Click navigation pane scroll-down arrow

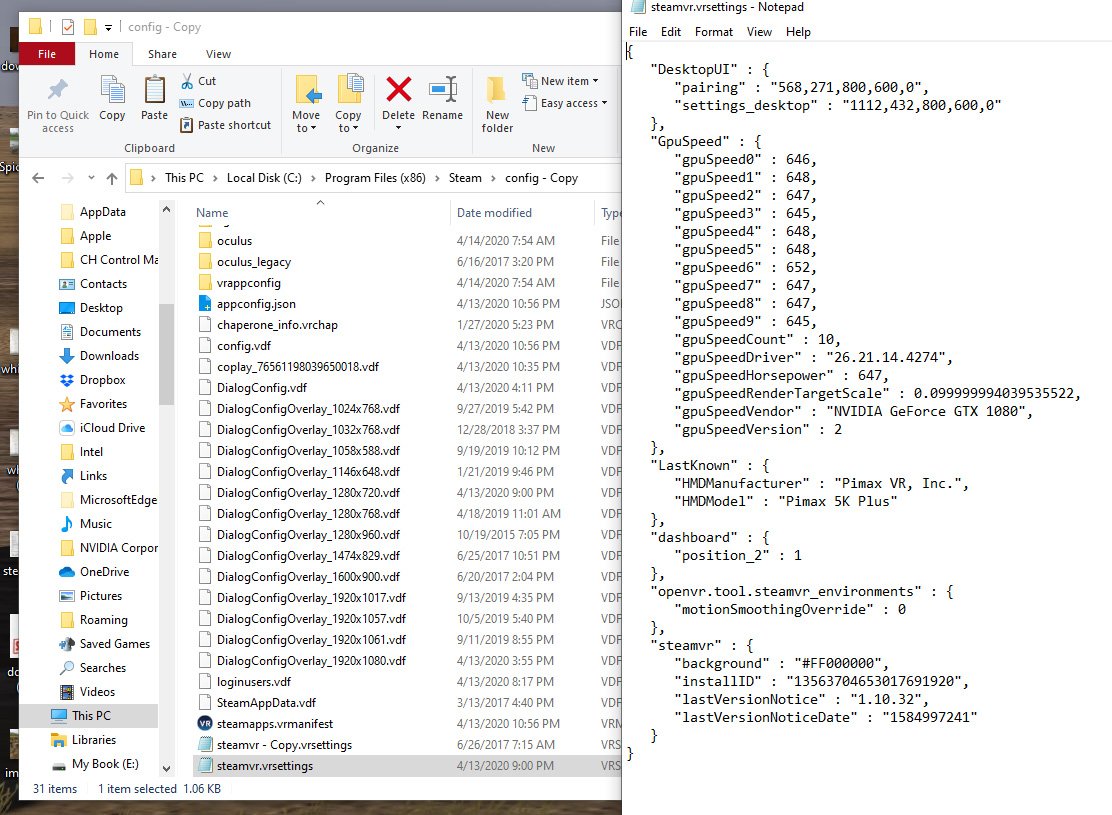tap(166, 768)
